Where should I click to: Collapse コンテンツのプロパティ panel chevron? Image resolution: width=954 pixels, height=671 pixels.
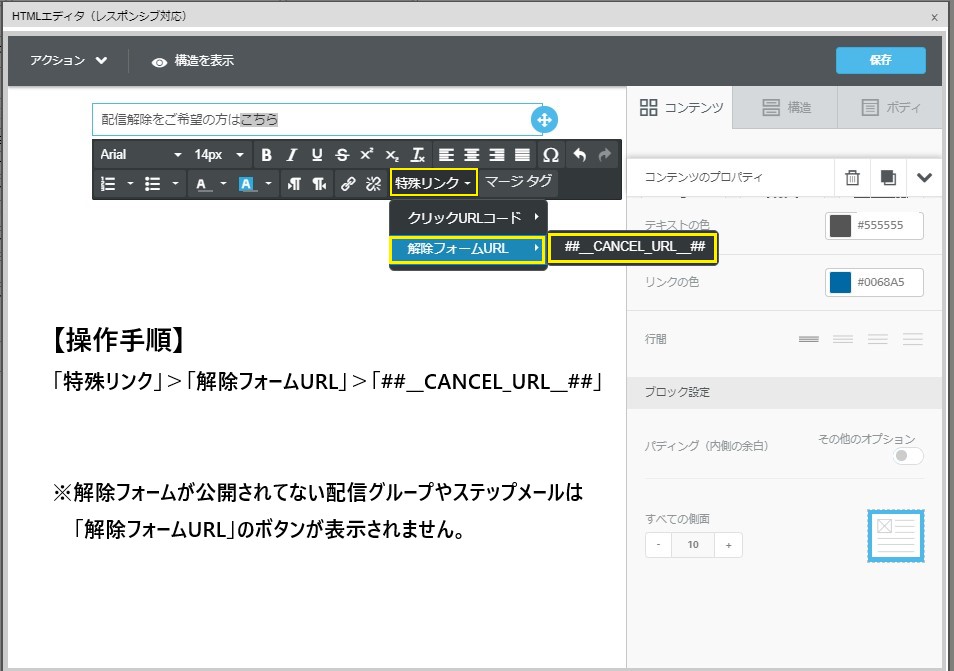coord(924,178)
